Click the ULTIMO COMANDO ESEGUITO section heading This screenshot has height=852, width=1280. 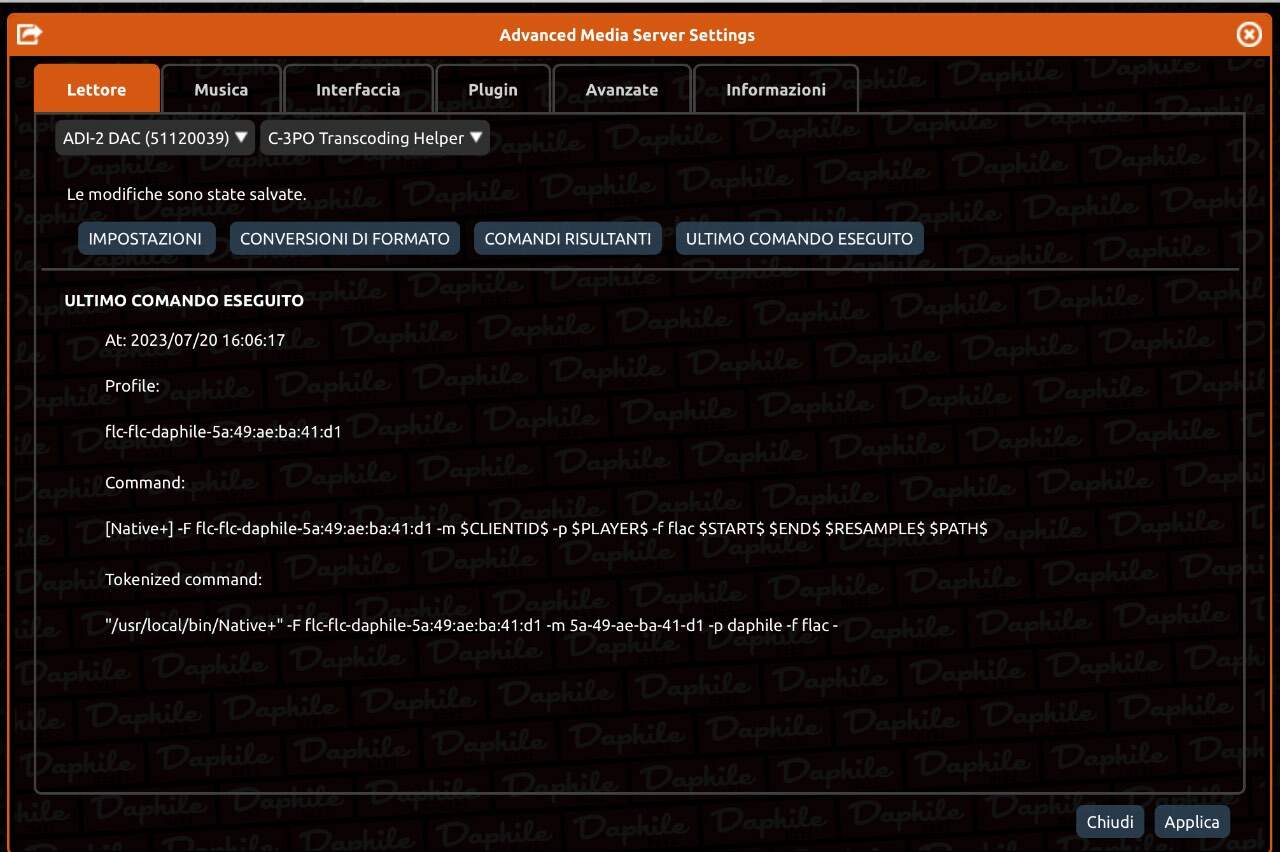(x=184, y=300)
